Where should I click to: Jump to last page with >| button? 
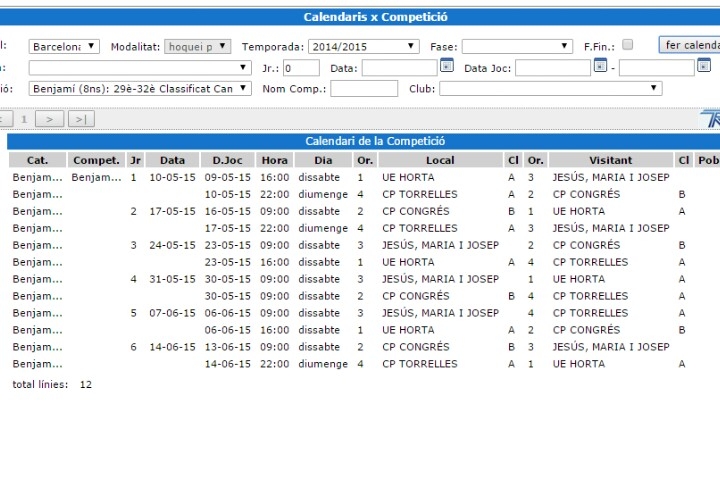click(81, 119)
